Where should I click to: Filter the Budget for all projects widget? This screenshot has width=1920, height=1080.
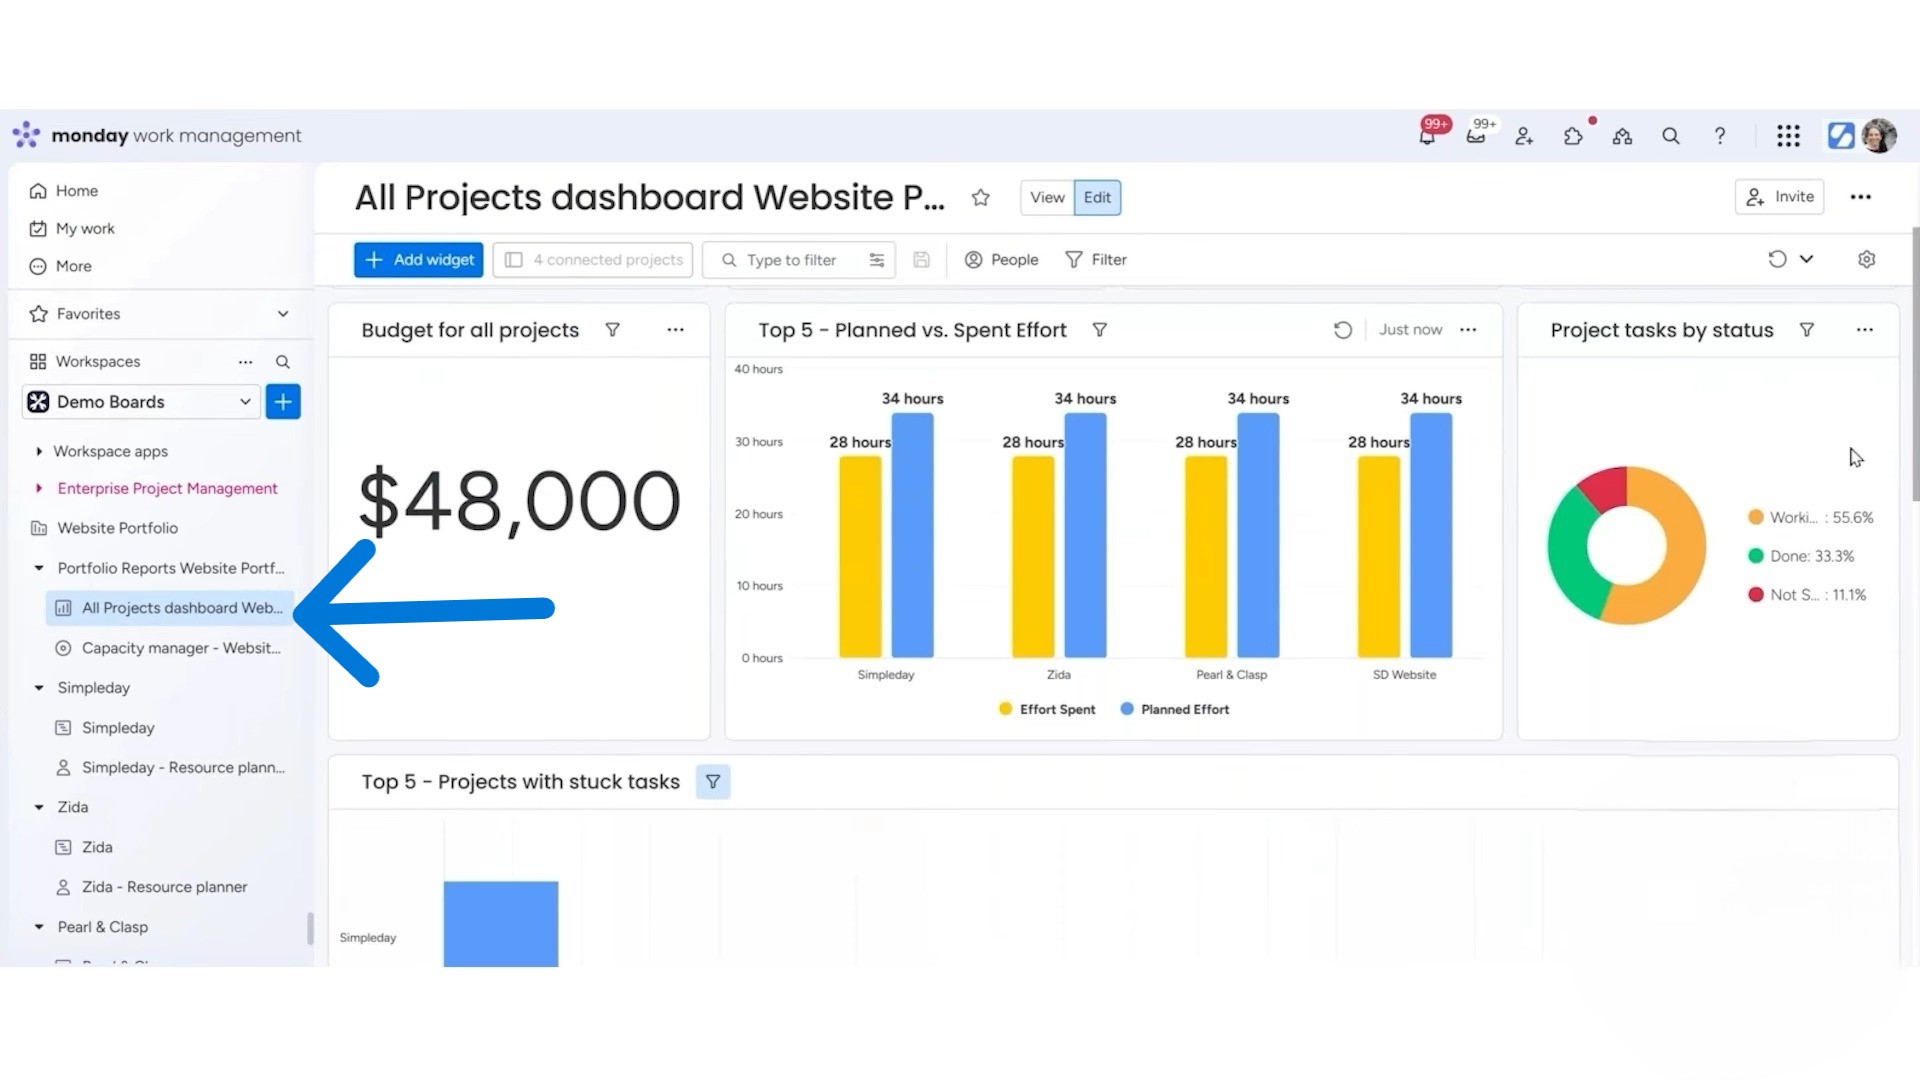tap(613, 330)
